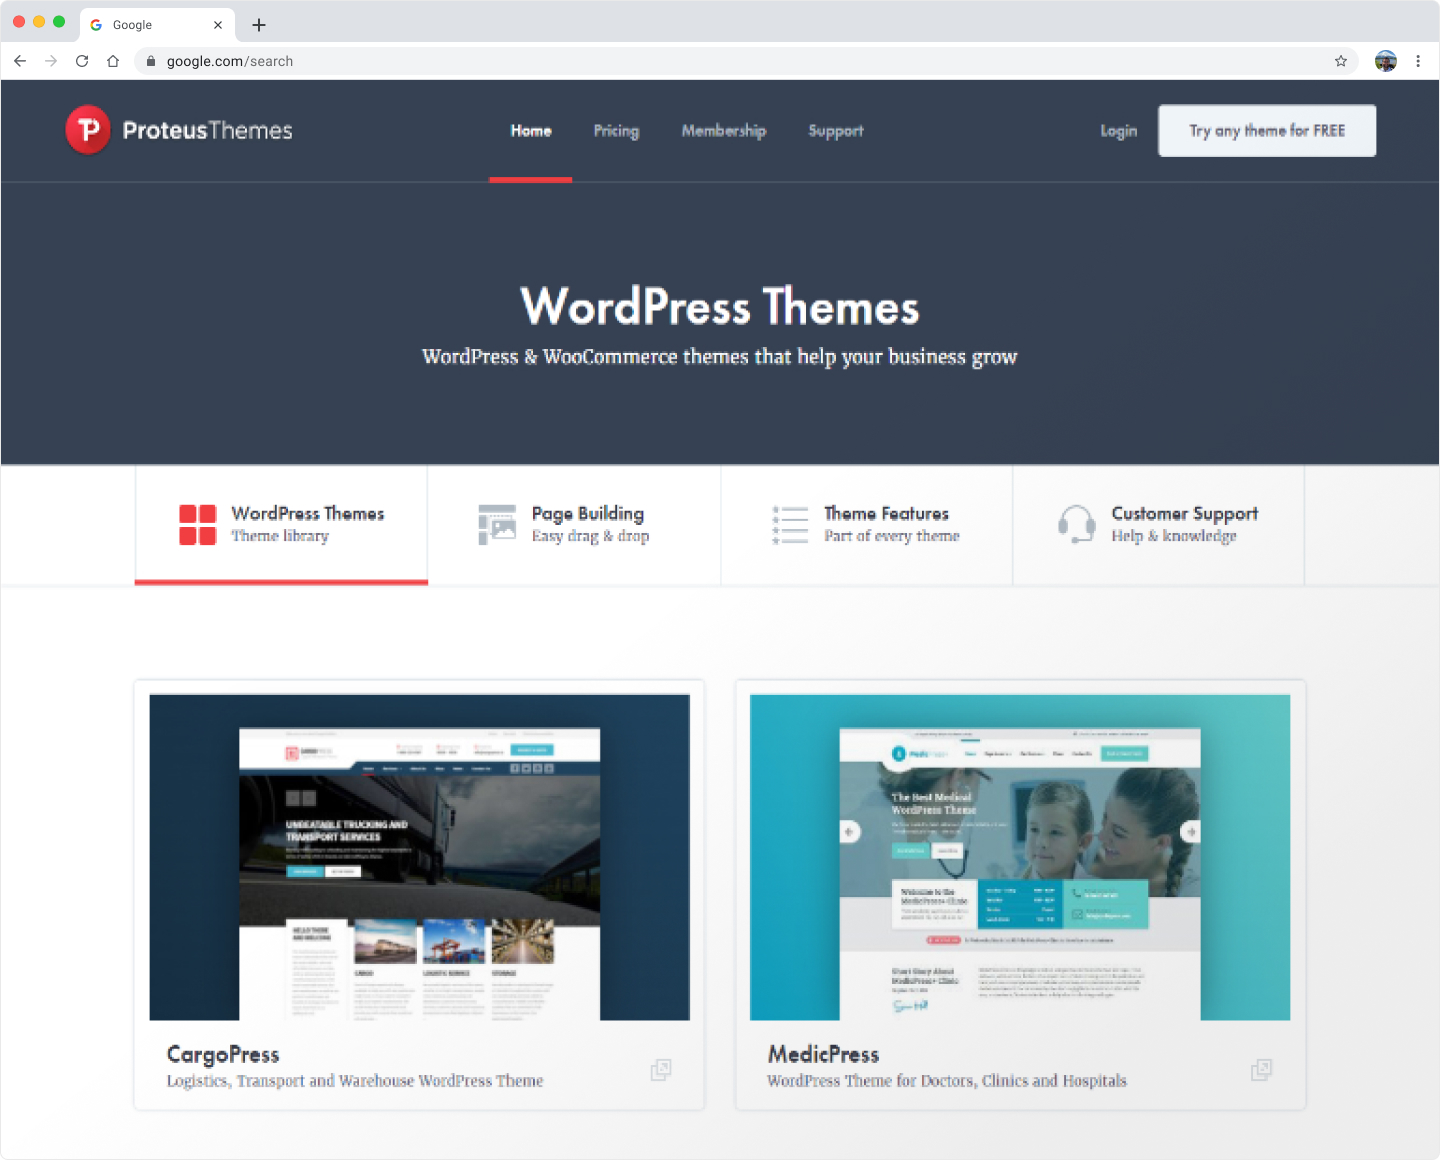Reload the page with refresh icon

tap(82, 61)
